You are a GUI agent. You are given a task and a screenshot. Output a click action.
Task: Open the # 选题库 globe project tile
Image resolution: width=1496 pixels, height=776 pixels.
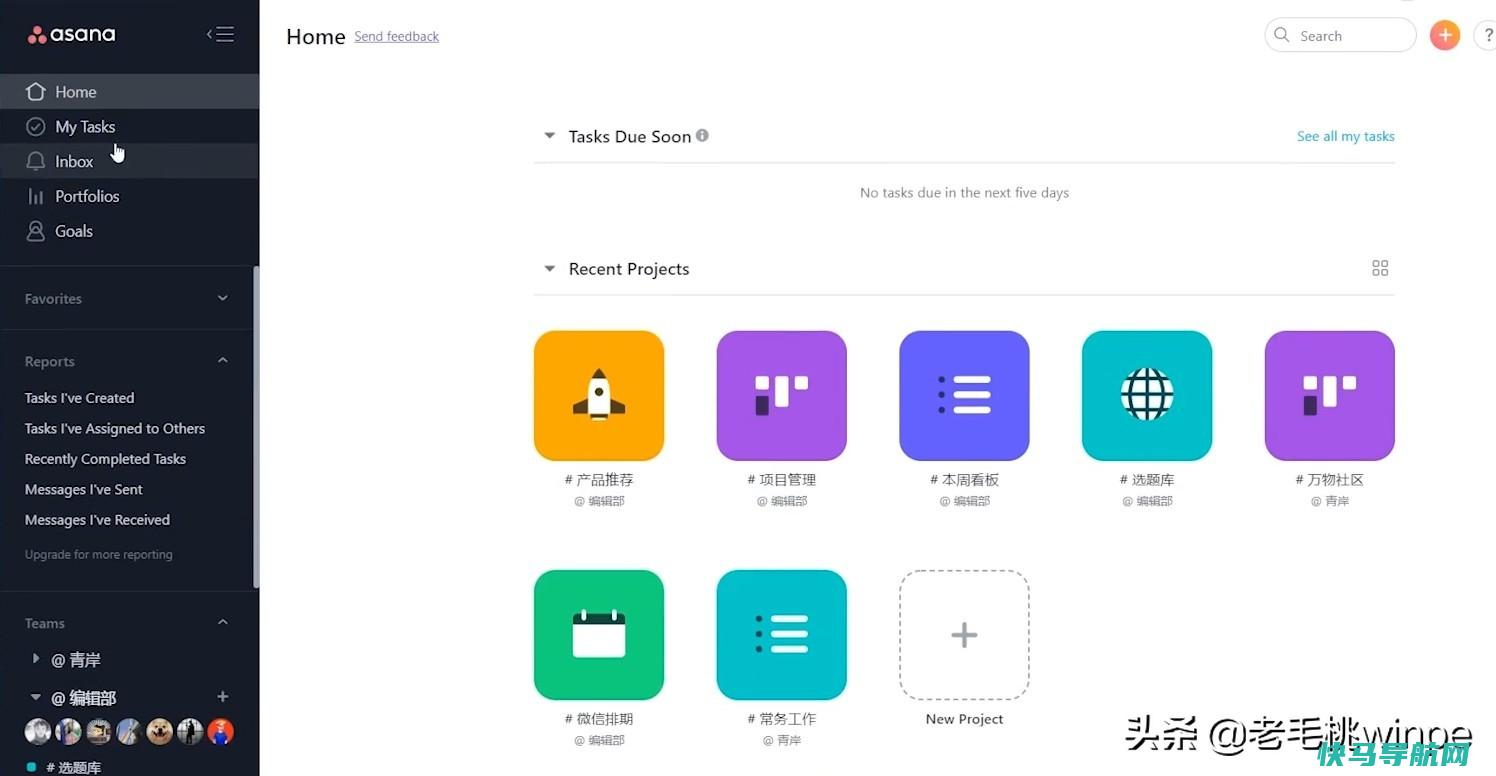coord(1147,396)
